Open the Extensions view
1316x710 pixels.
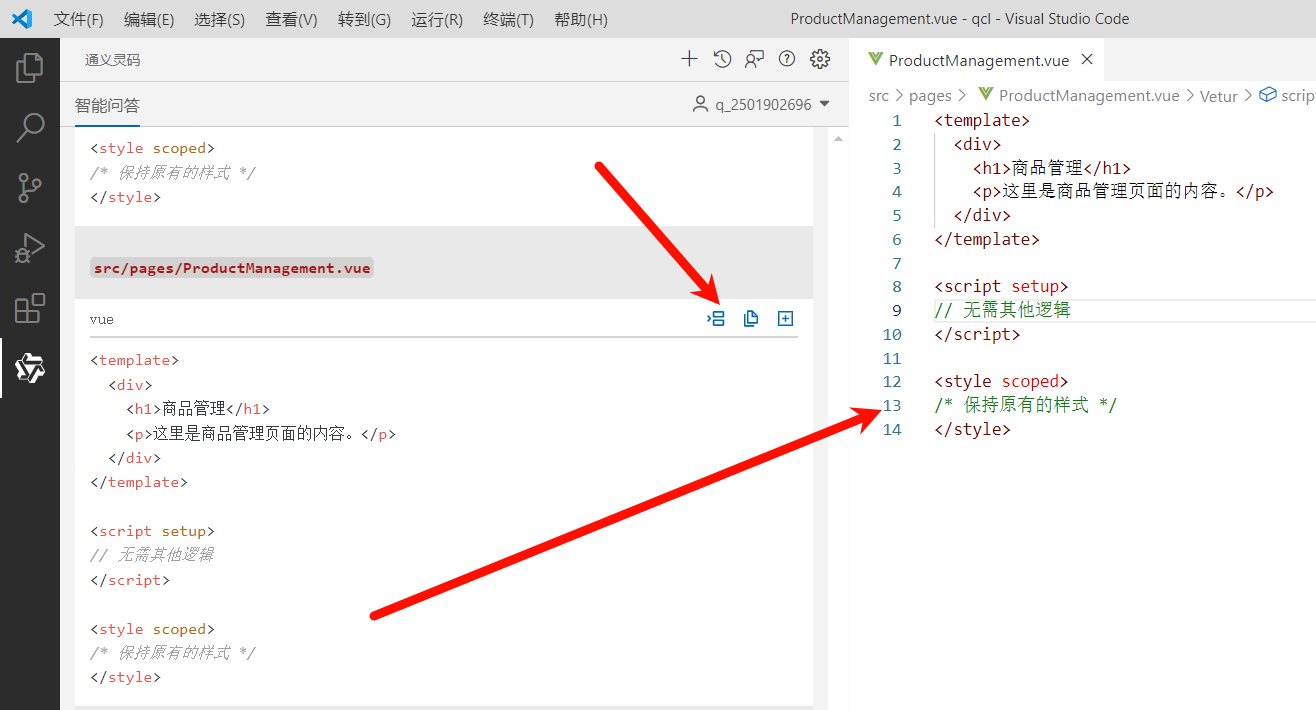[30, 308]
